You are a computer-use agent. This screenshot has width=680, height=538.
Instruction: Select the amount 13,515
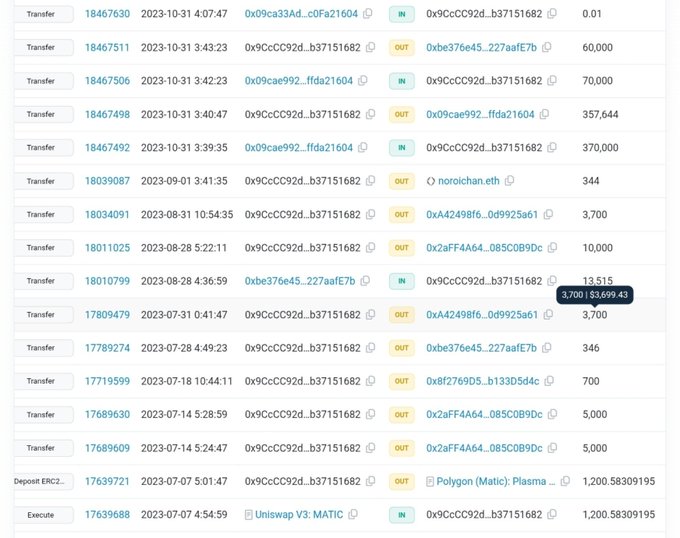(598, 280)
